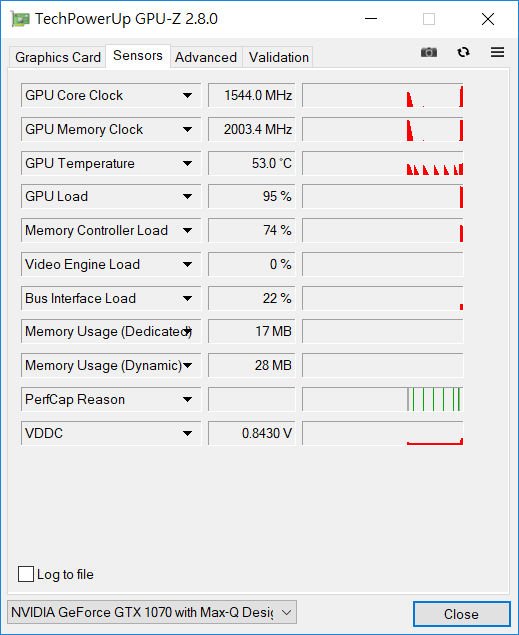Go to the Validation tab

(279, 57)
